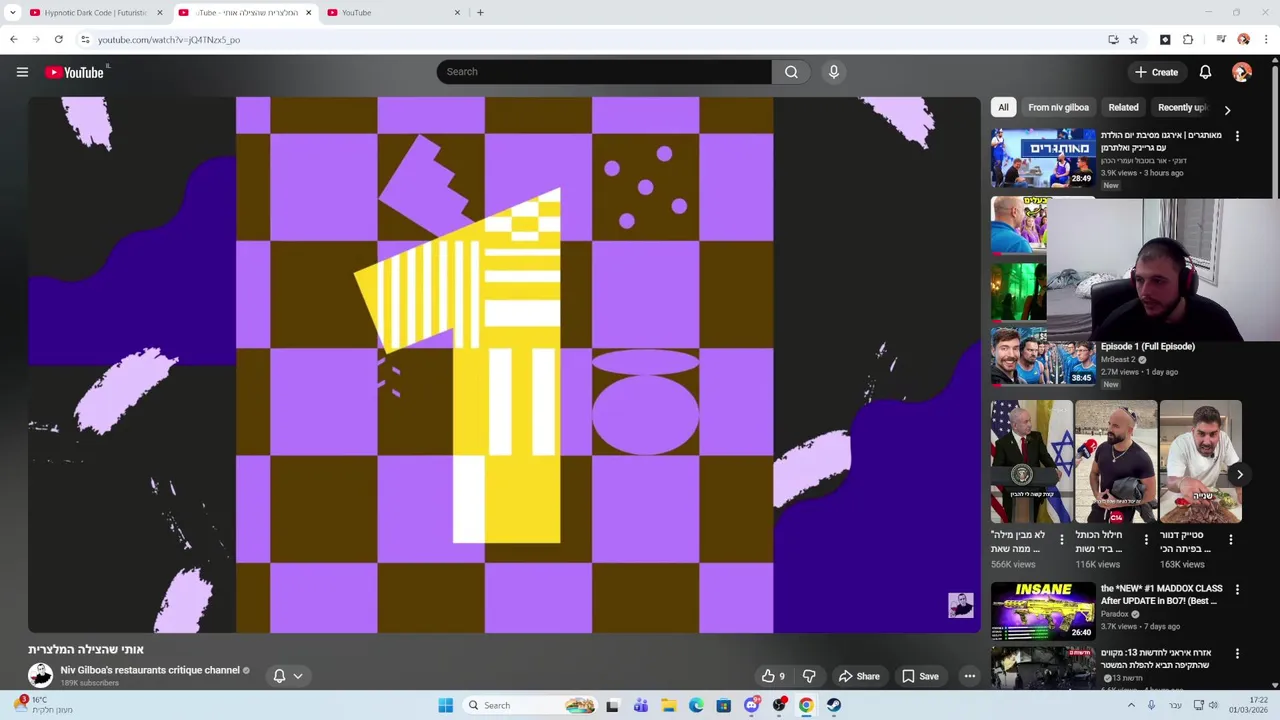Open weather widget showing 16°C
This screenshot has width=1280, height=720.
coord(45,705)
